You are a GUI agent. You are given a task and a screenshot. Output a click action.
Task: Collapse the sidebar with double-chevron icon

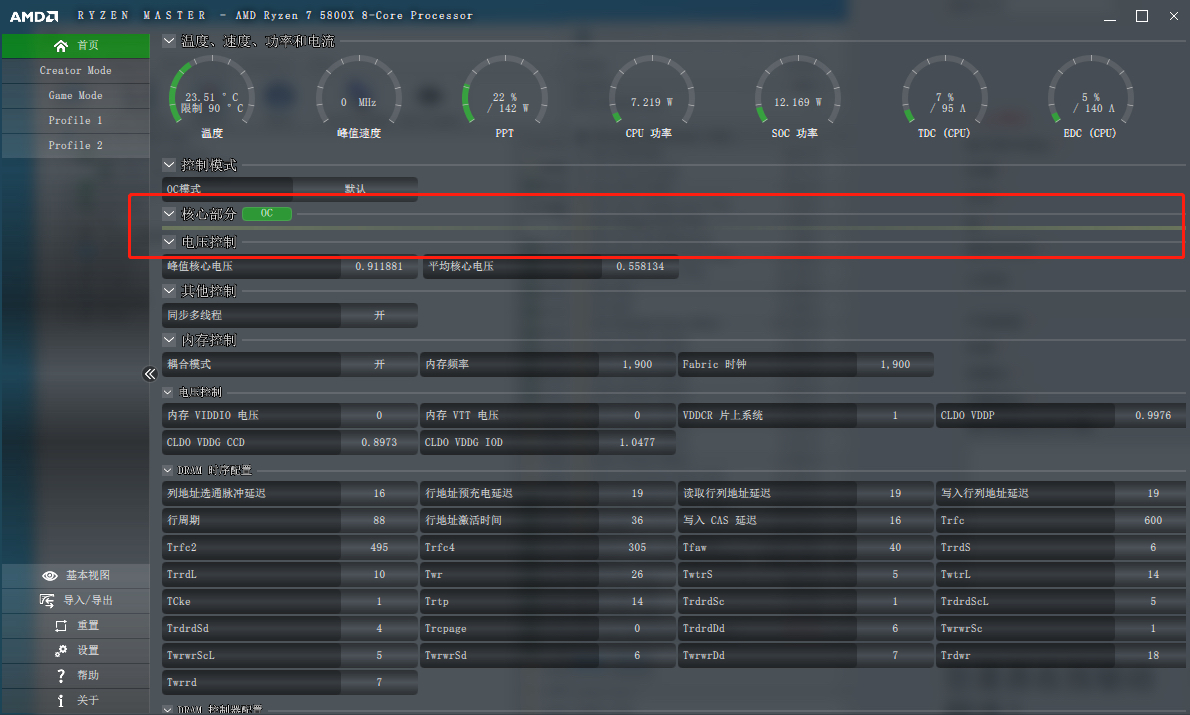point(150,373)
